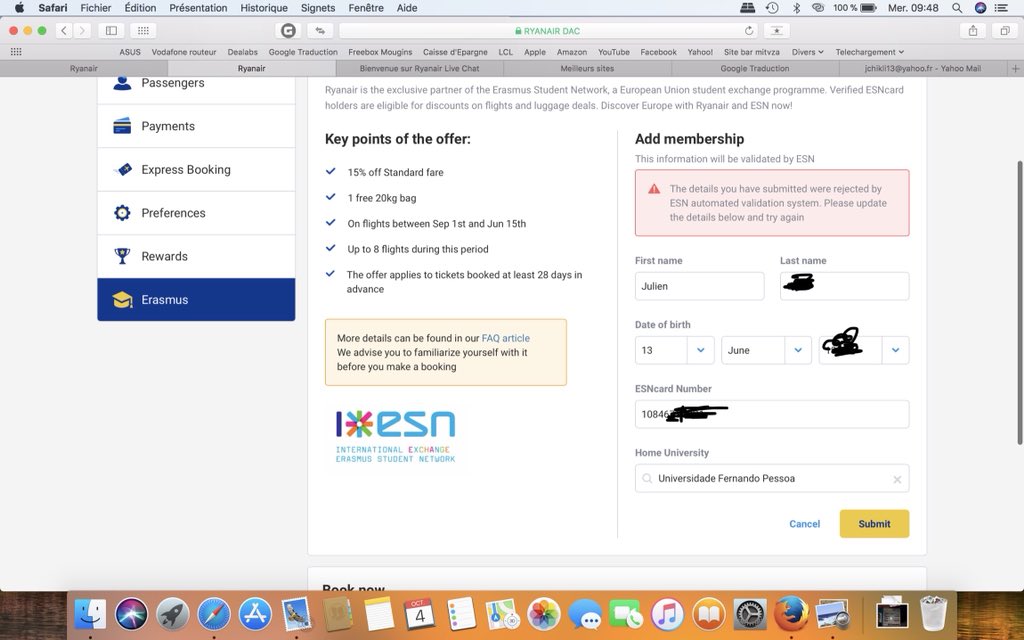
Task: Open the Présentation menu
Action: 198,8
